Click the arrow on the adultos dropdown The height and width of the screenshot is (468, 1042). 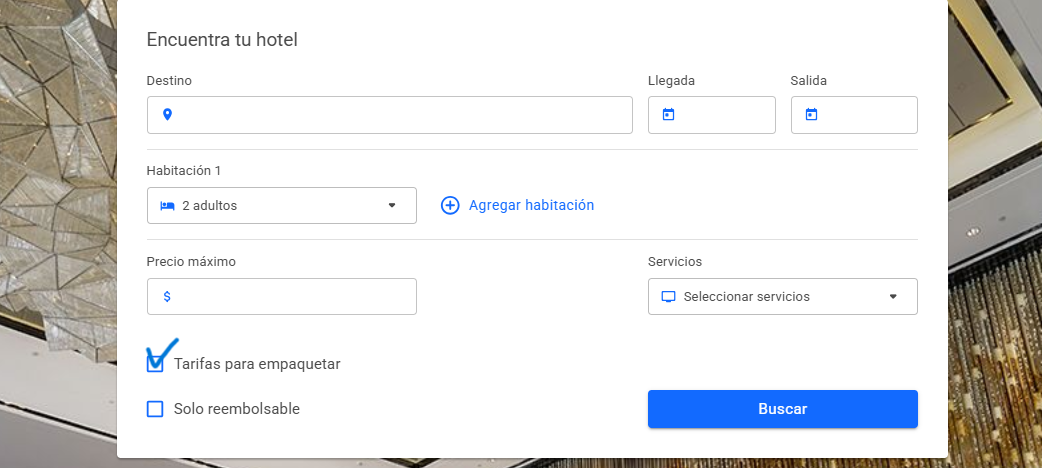tap(392, 205)
